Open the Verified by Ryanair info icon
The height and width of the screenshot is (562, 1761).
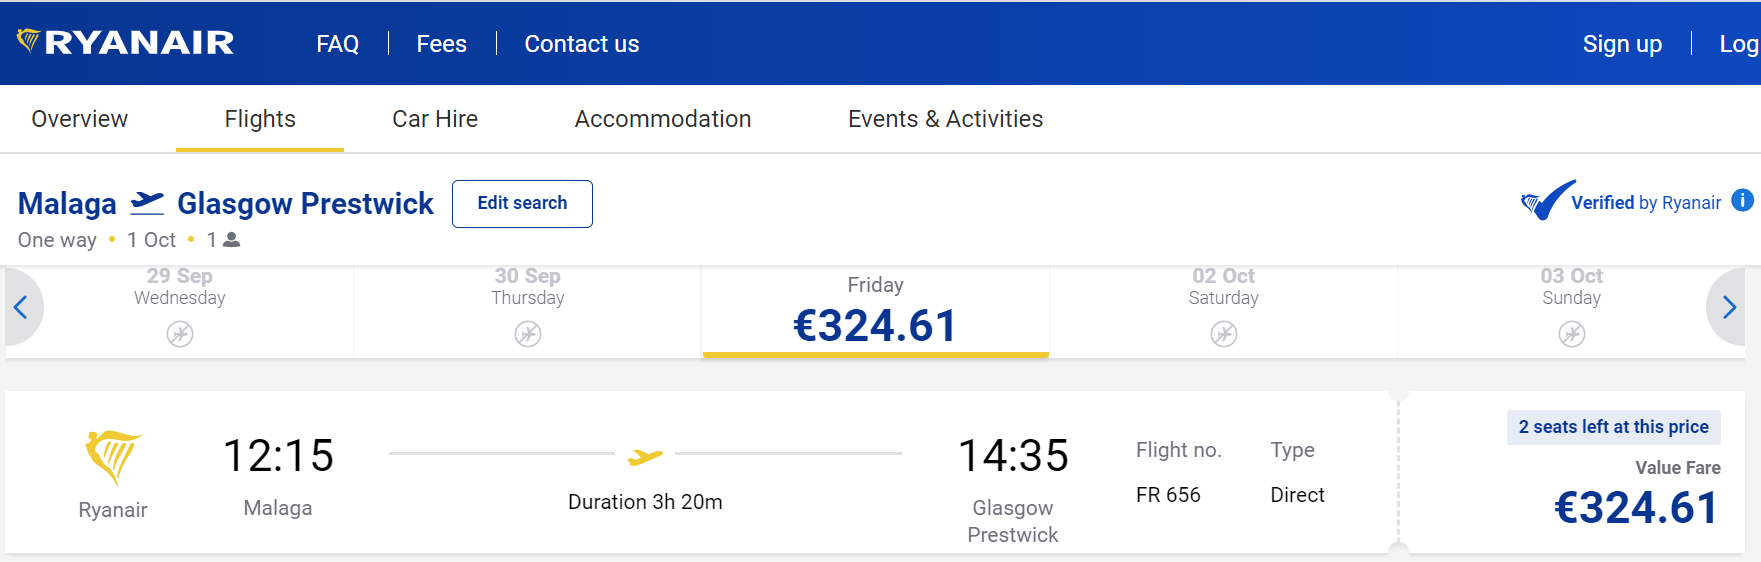click(x=1742, y=200)
